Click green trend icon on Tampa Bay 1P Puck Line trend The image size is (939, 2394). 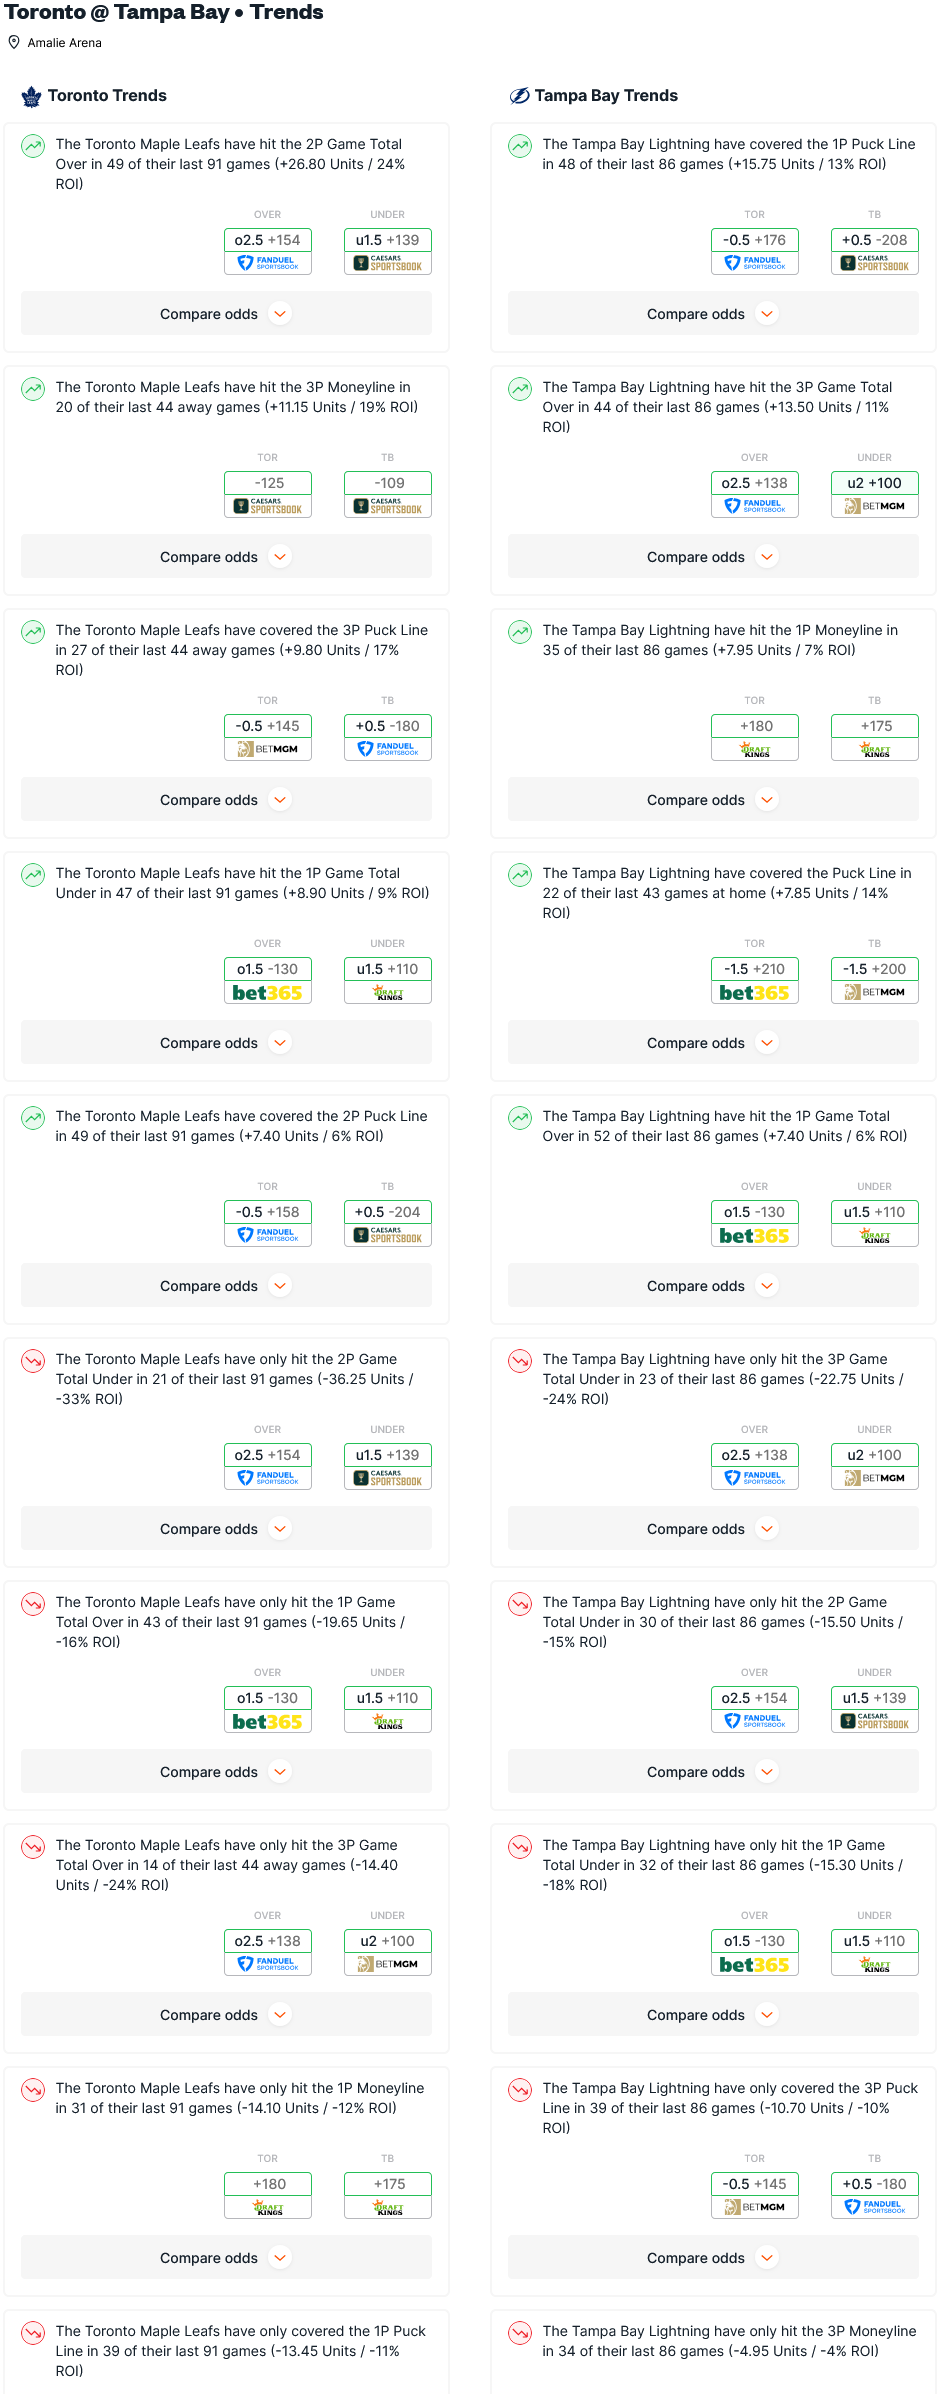[x=520, y=146]
